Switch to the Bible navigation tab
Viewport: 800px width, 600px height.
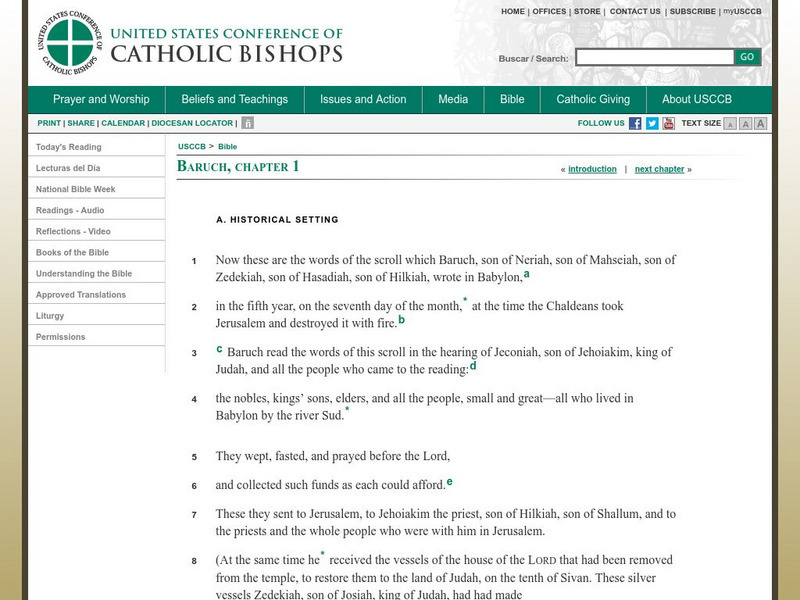(512, 99)
